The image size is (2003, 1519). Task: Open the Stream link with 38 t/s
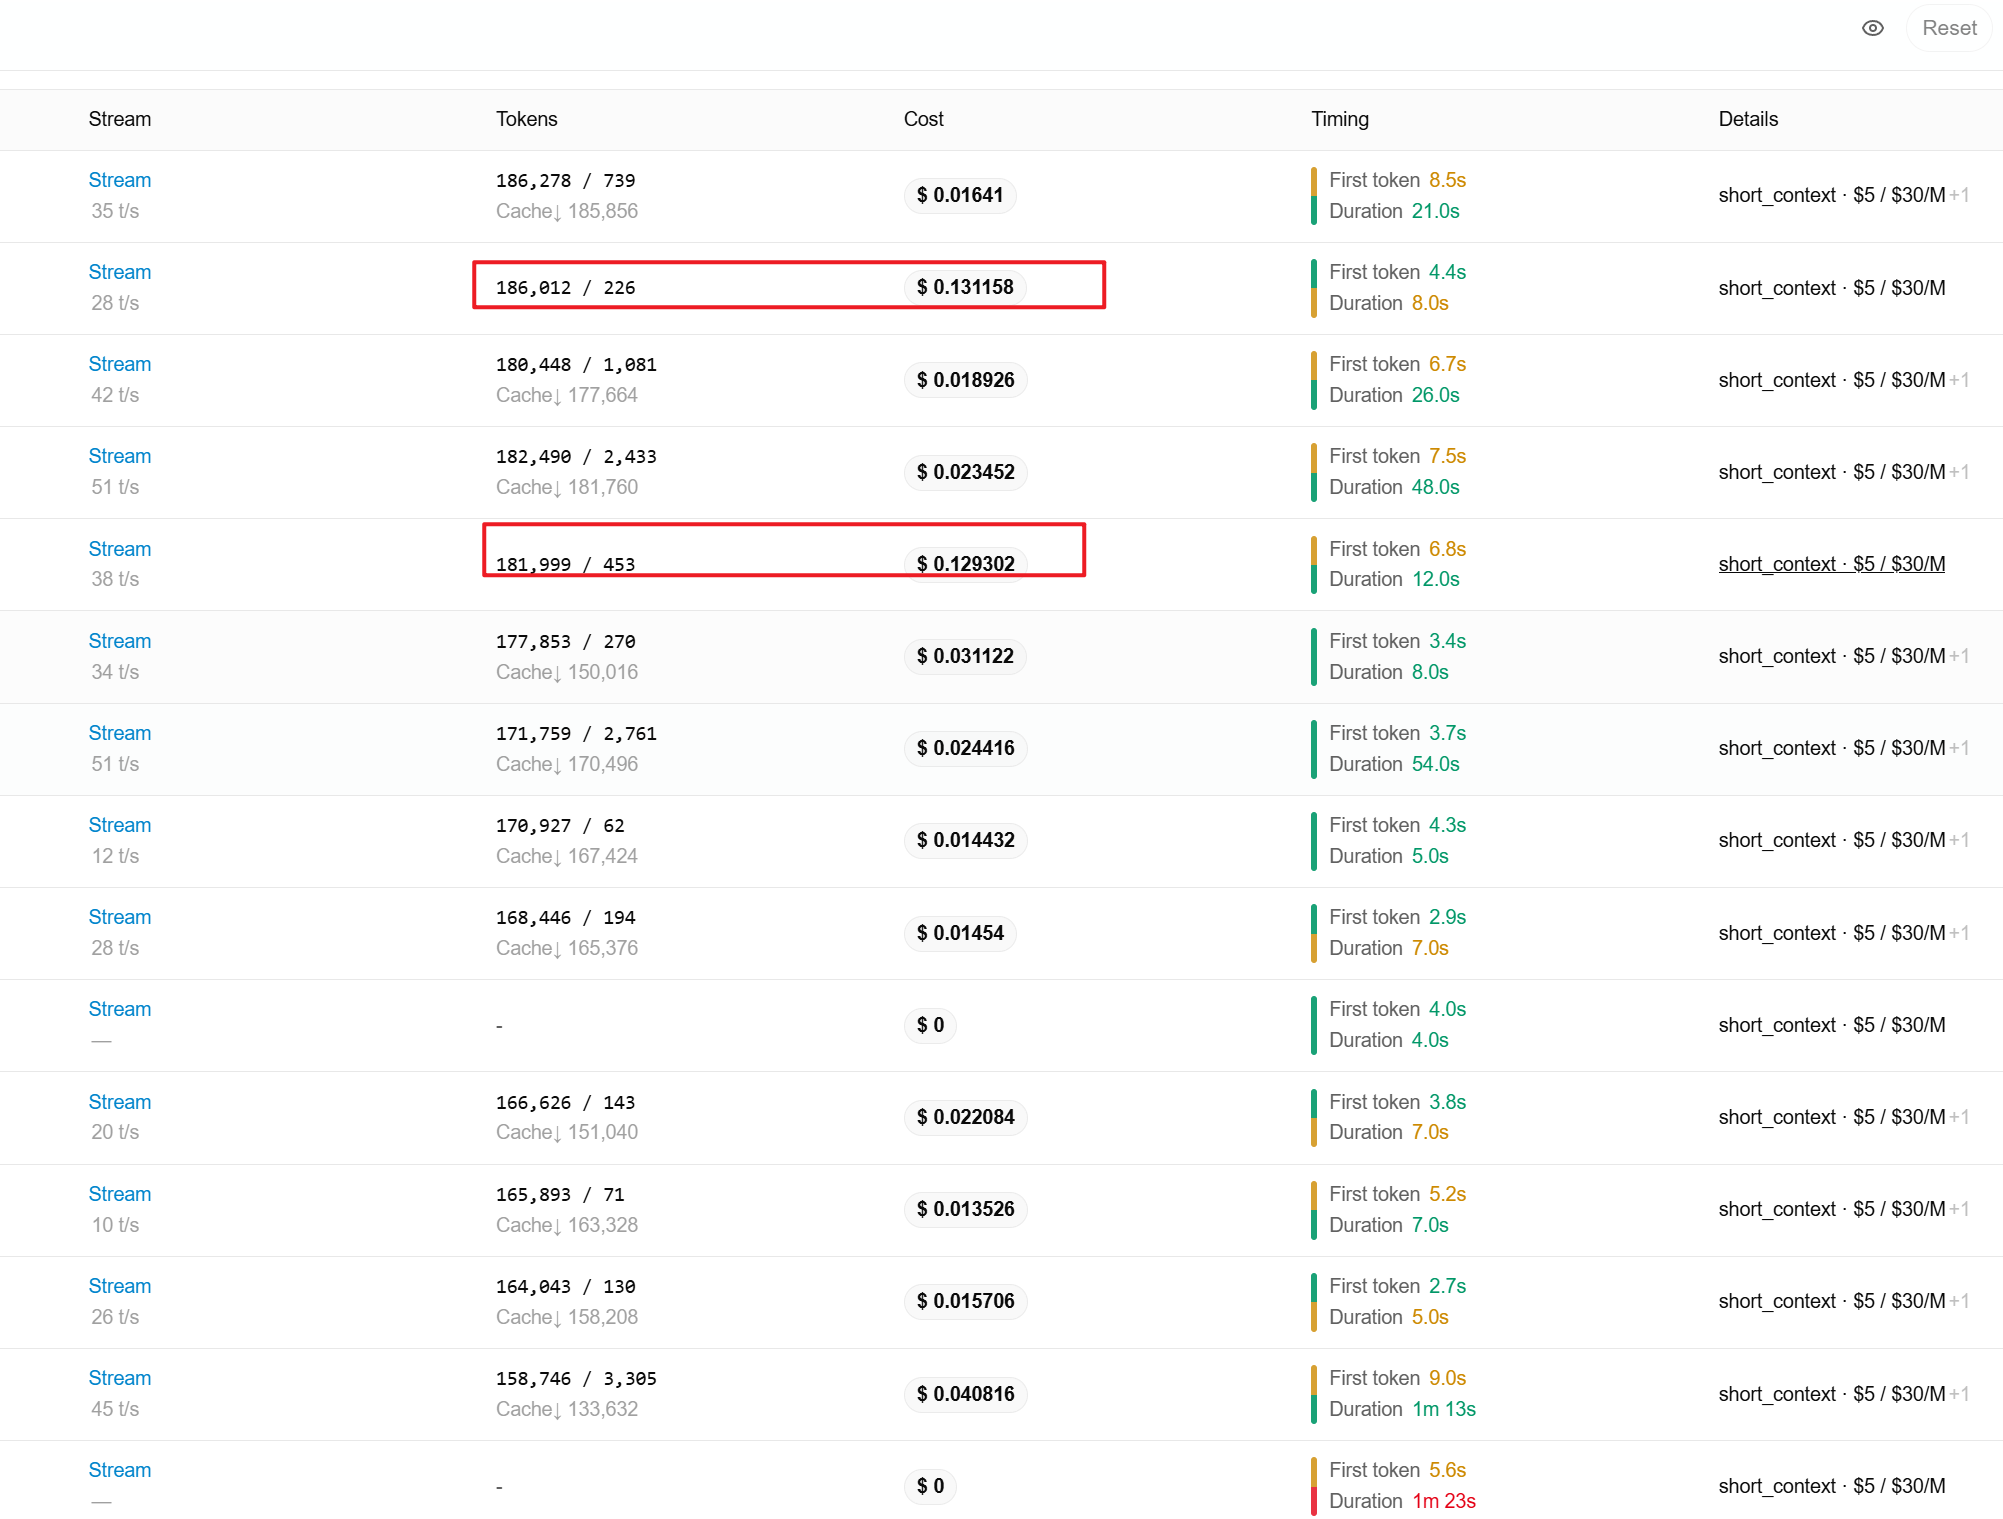(120, 549)
